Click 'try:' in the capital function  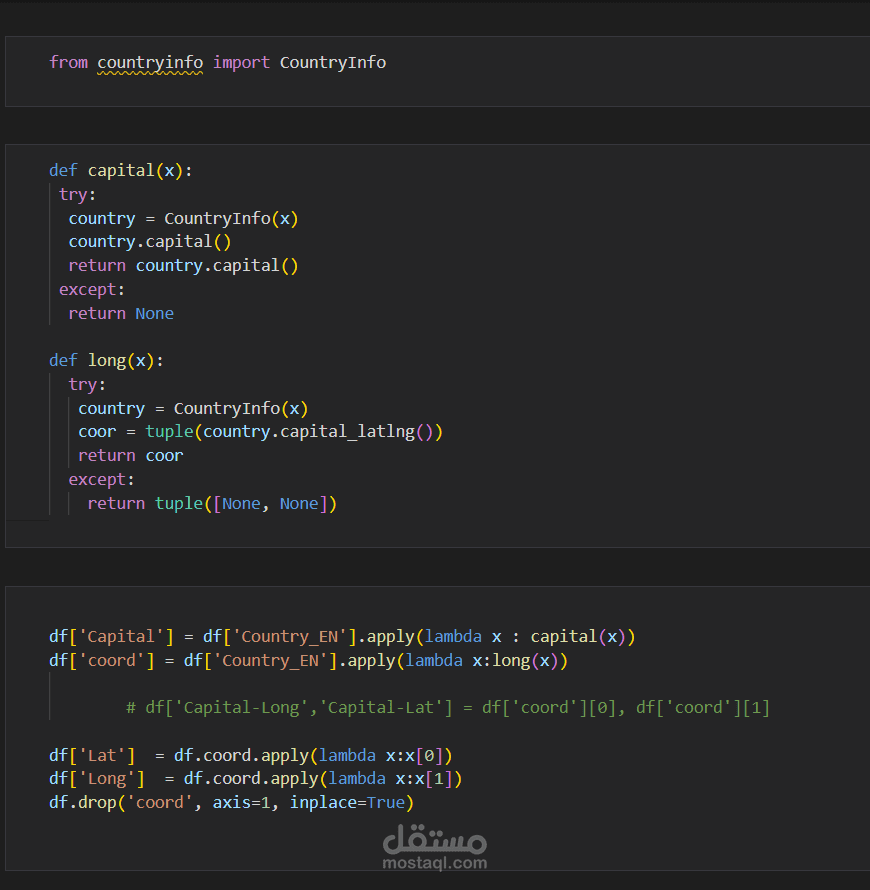point(78,195)
